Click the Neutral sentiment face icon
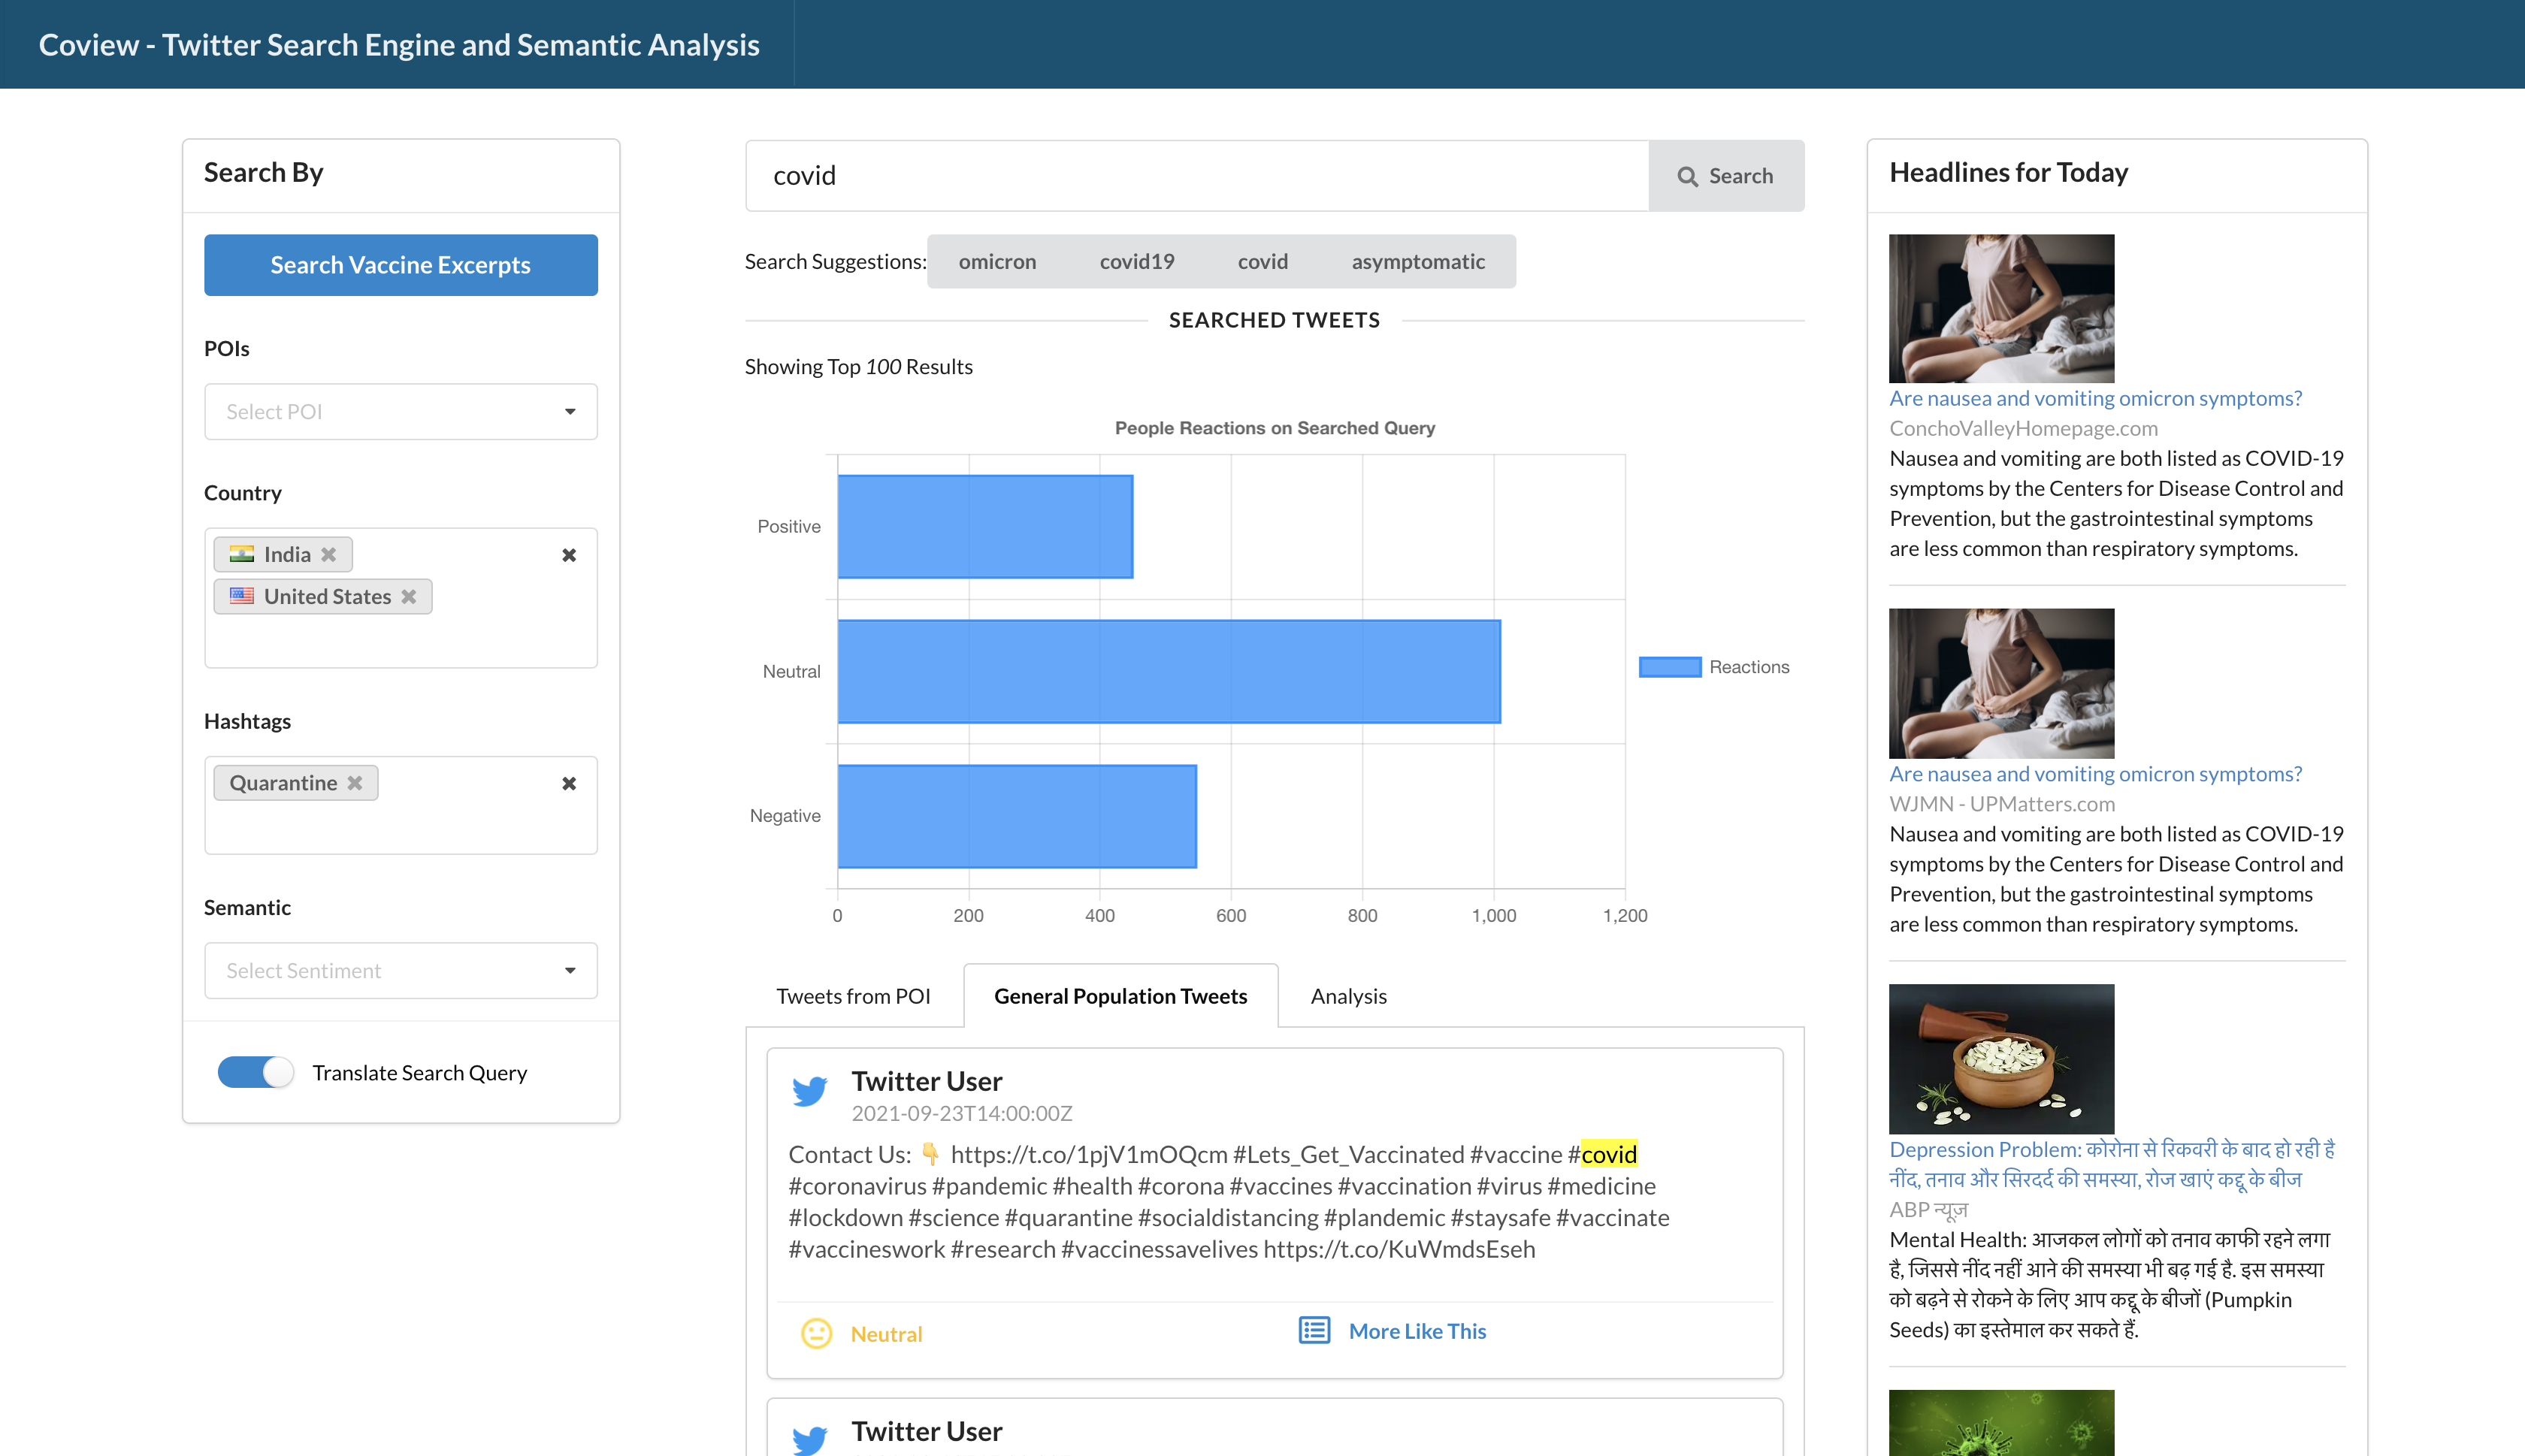The image size is (2525, 1456). point(816,1333)
